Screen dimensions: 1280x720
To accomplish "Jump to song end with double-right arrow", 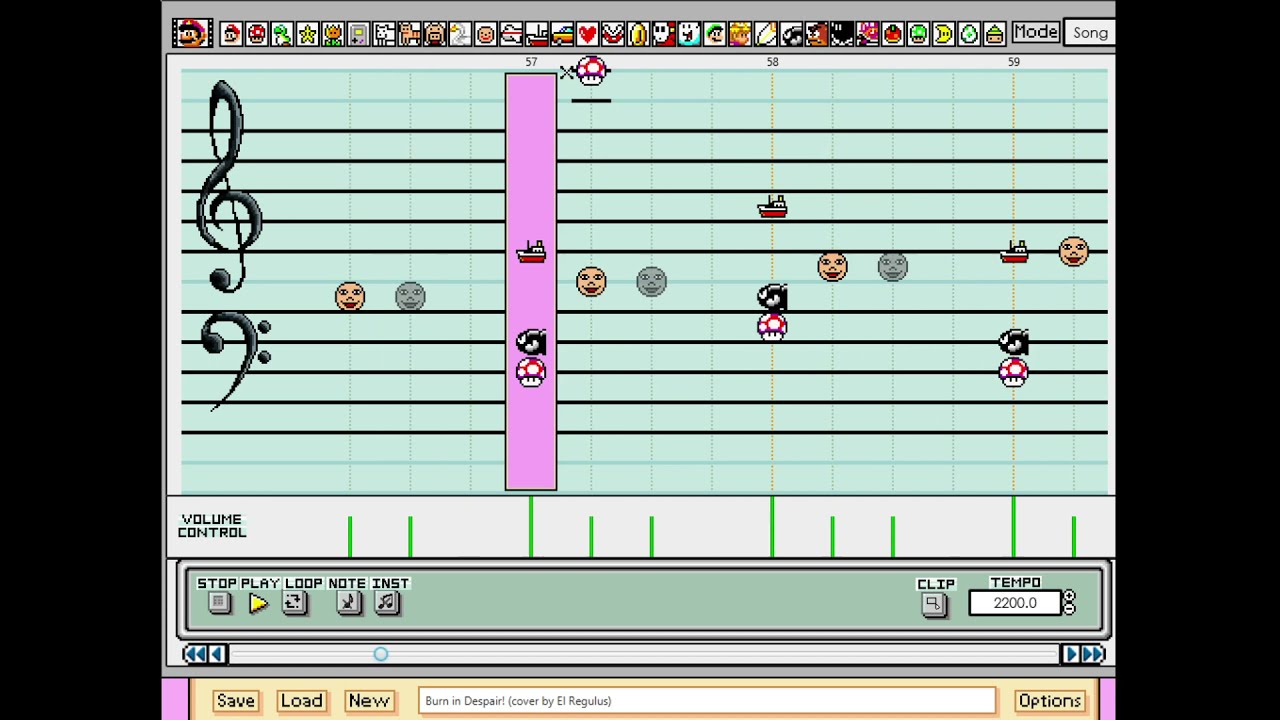I will point(1093,654).
